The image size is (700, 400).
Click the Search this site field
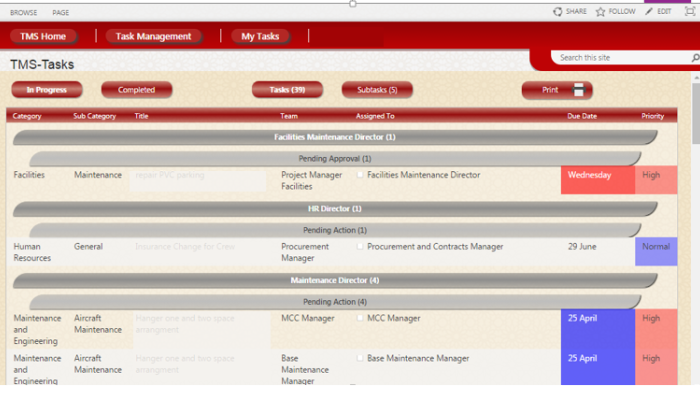pos(620,58)
